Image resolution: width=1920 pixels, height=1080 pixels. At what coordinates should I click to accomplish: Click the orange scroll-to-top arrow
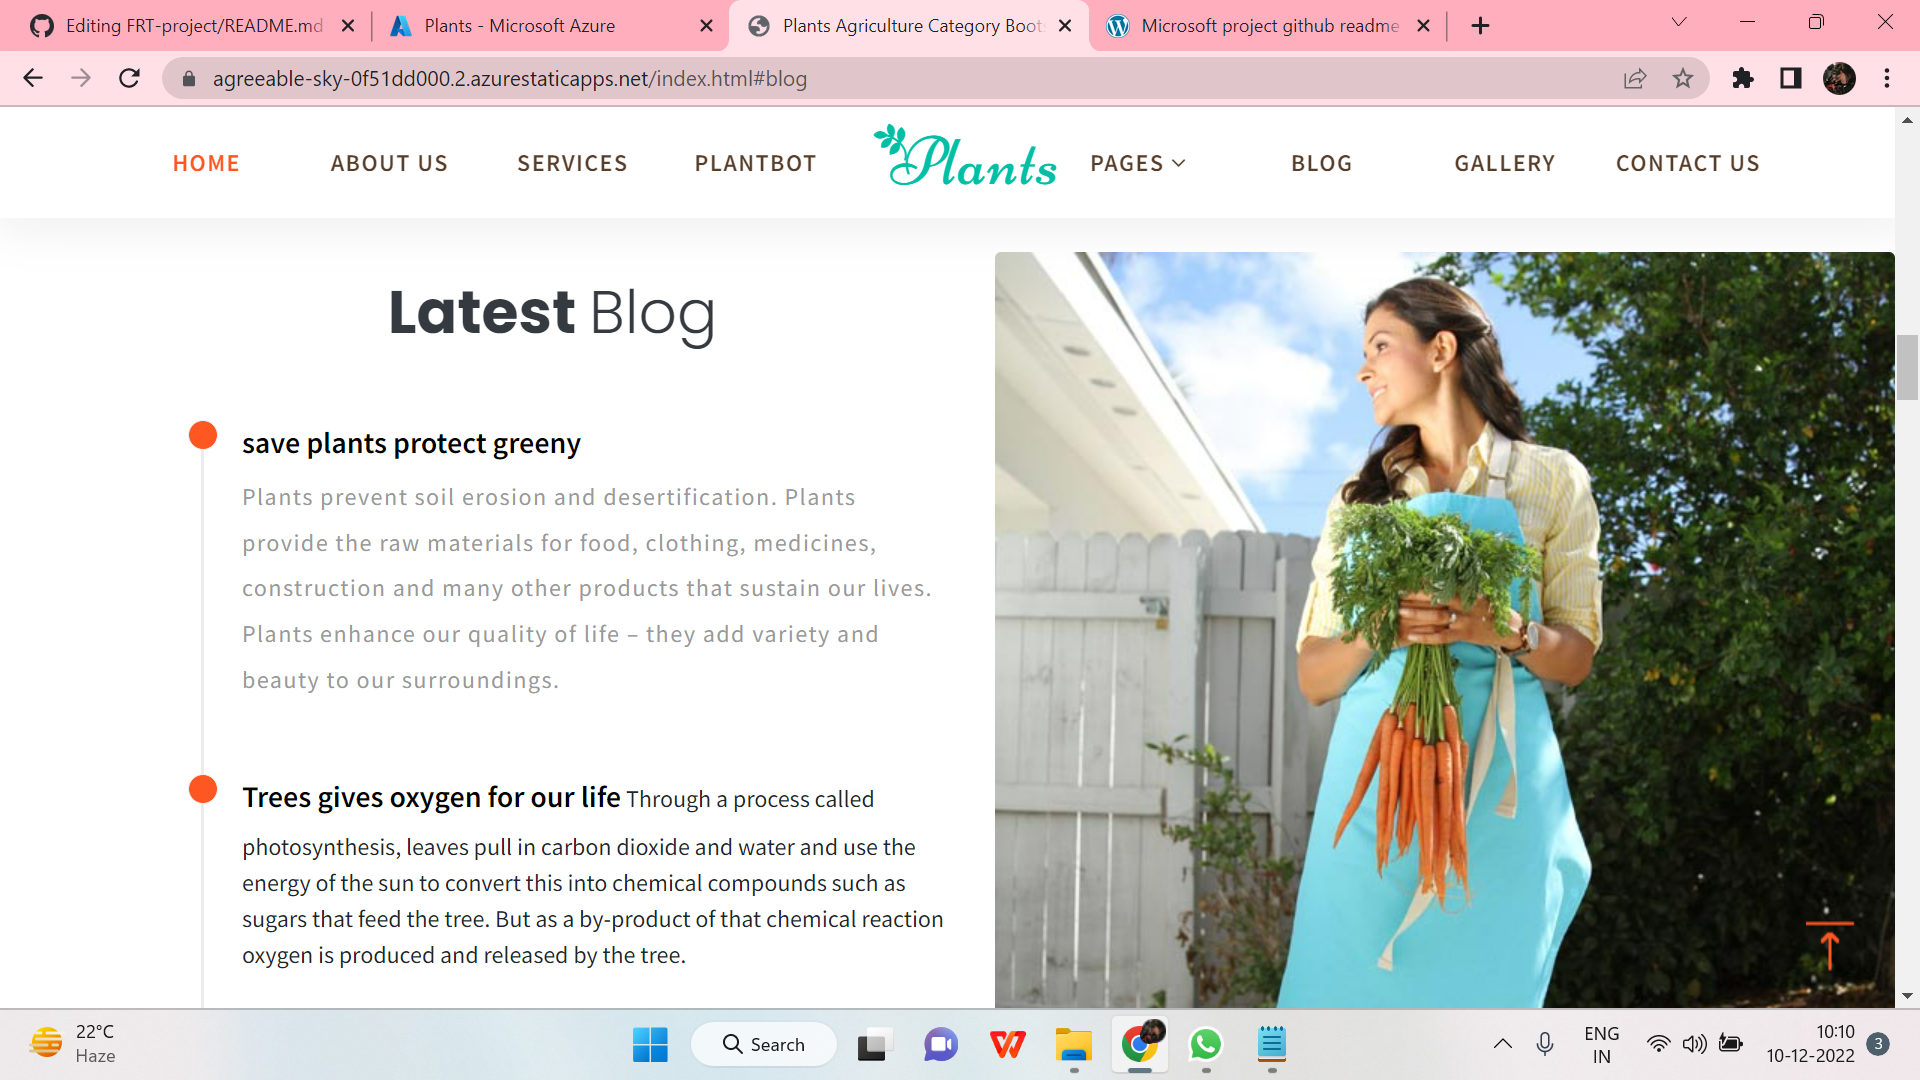pos(1829,946)
